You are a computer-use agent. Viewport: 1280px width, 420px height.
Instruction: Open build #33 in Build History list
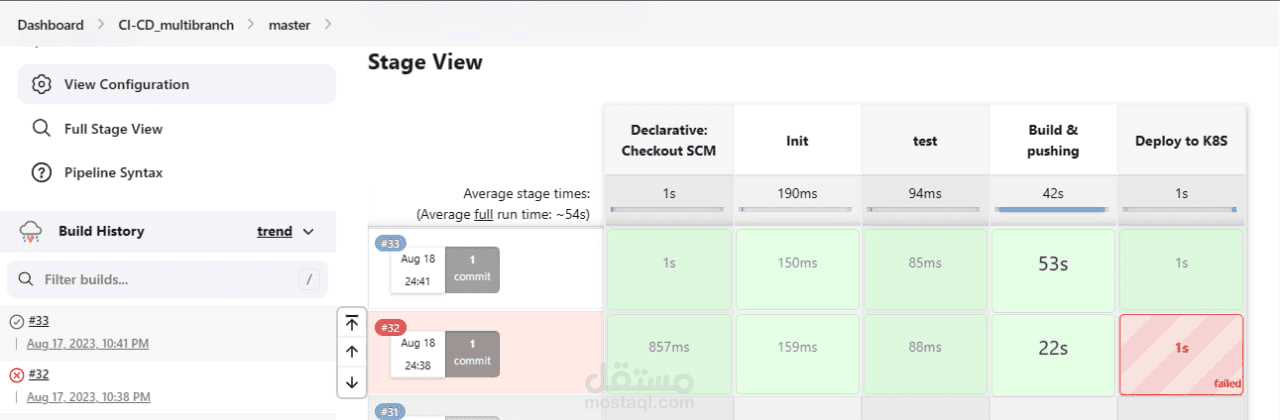click(x=39, y=320)
